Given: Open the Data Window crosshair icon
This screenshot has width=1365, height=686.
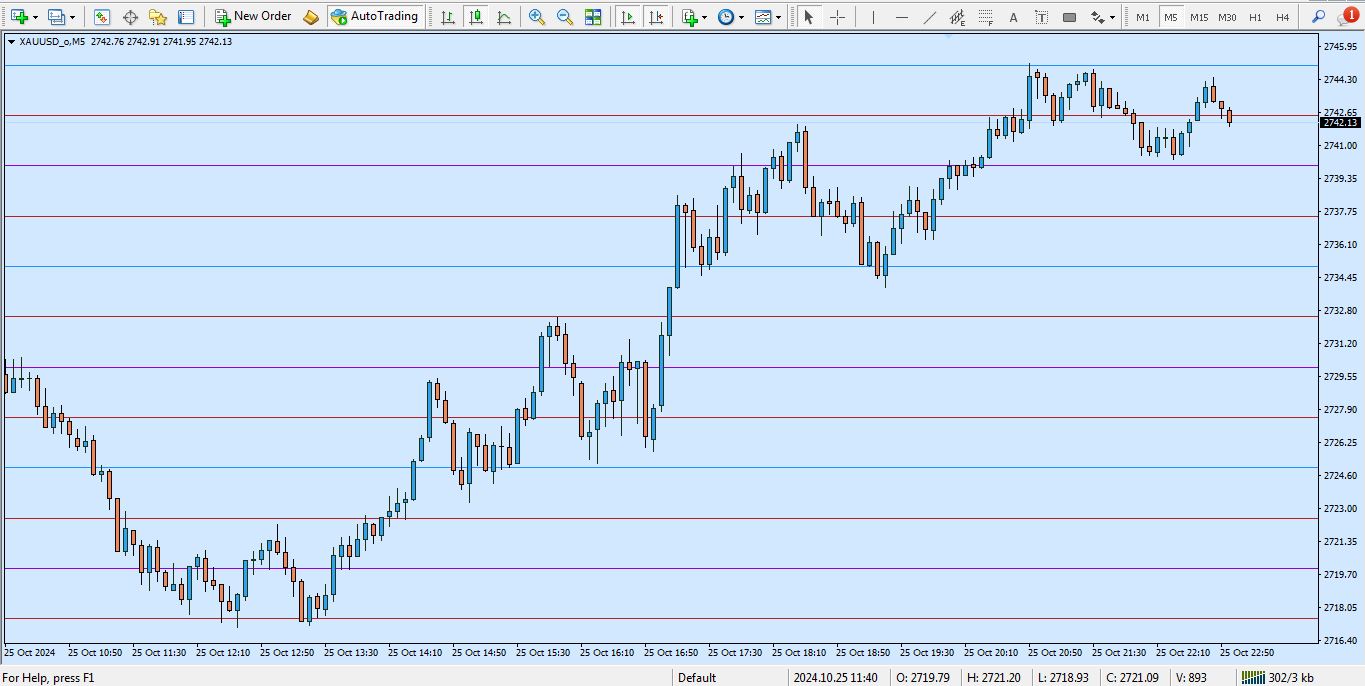Looking at the screenshot, I should click(130, 17).
